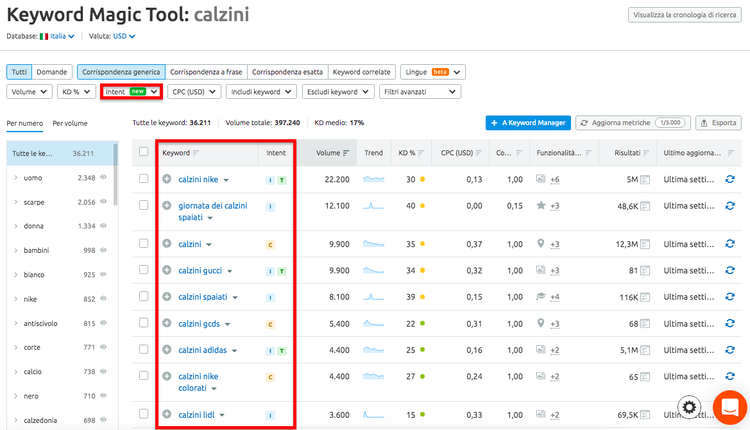Open the table settings gear icon
Image resolution: width=750 pixels, height=430 pixels.
pos(689,407)
